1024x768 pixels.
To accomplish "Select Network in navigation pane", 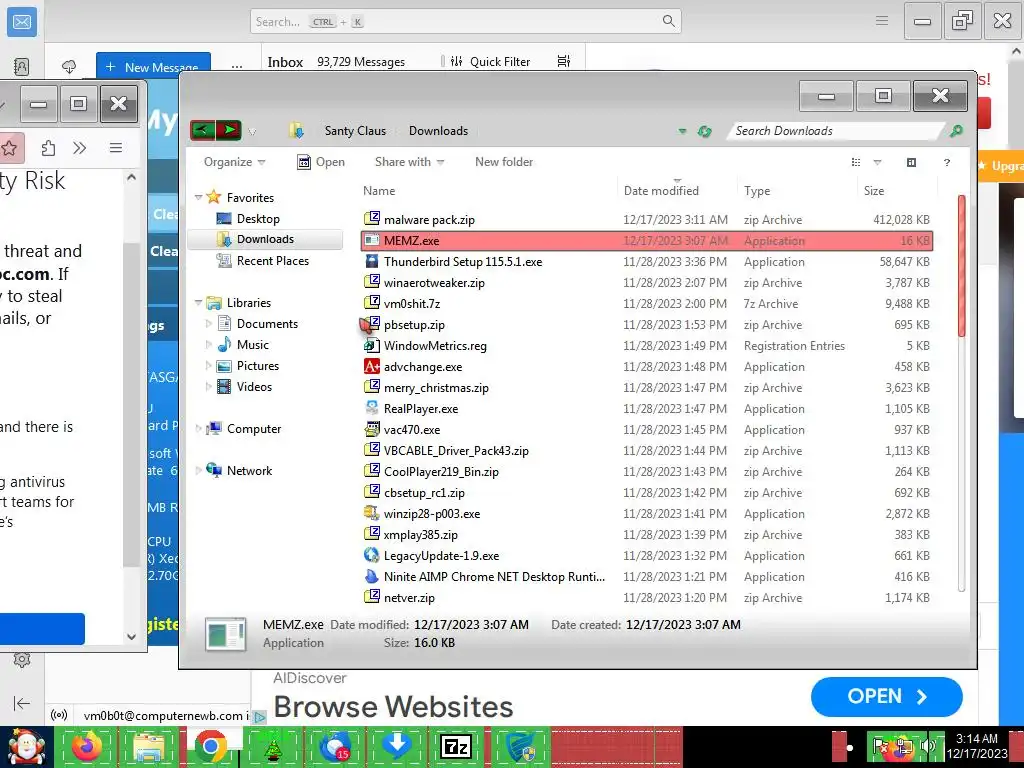I will (249, 470).
